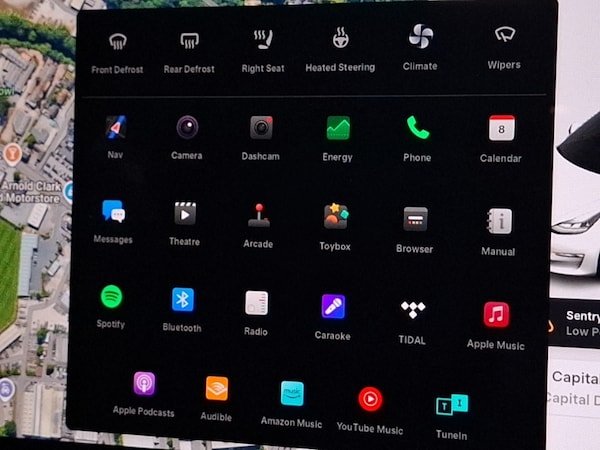This screenshot has height=450, width=600.
Task: Open Bluetooth settings
Action: [x=182, y=300]
